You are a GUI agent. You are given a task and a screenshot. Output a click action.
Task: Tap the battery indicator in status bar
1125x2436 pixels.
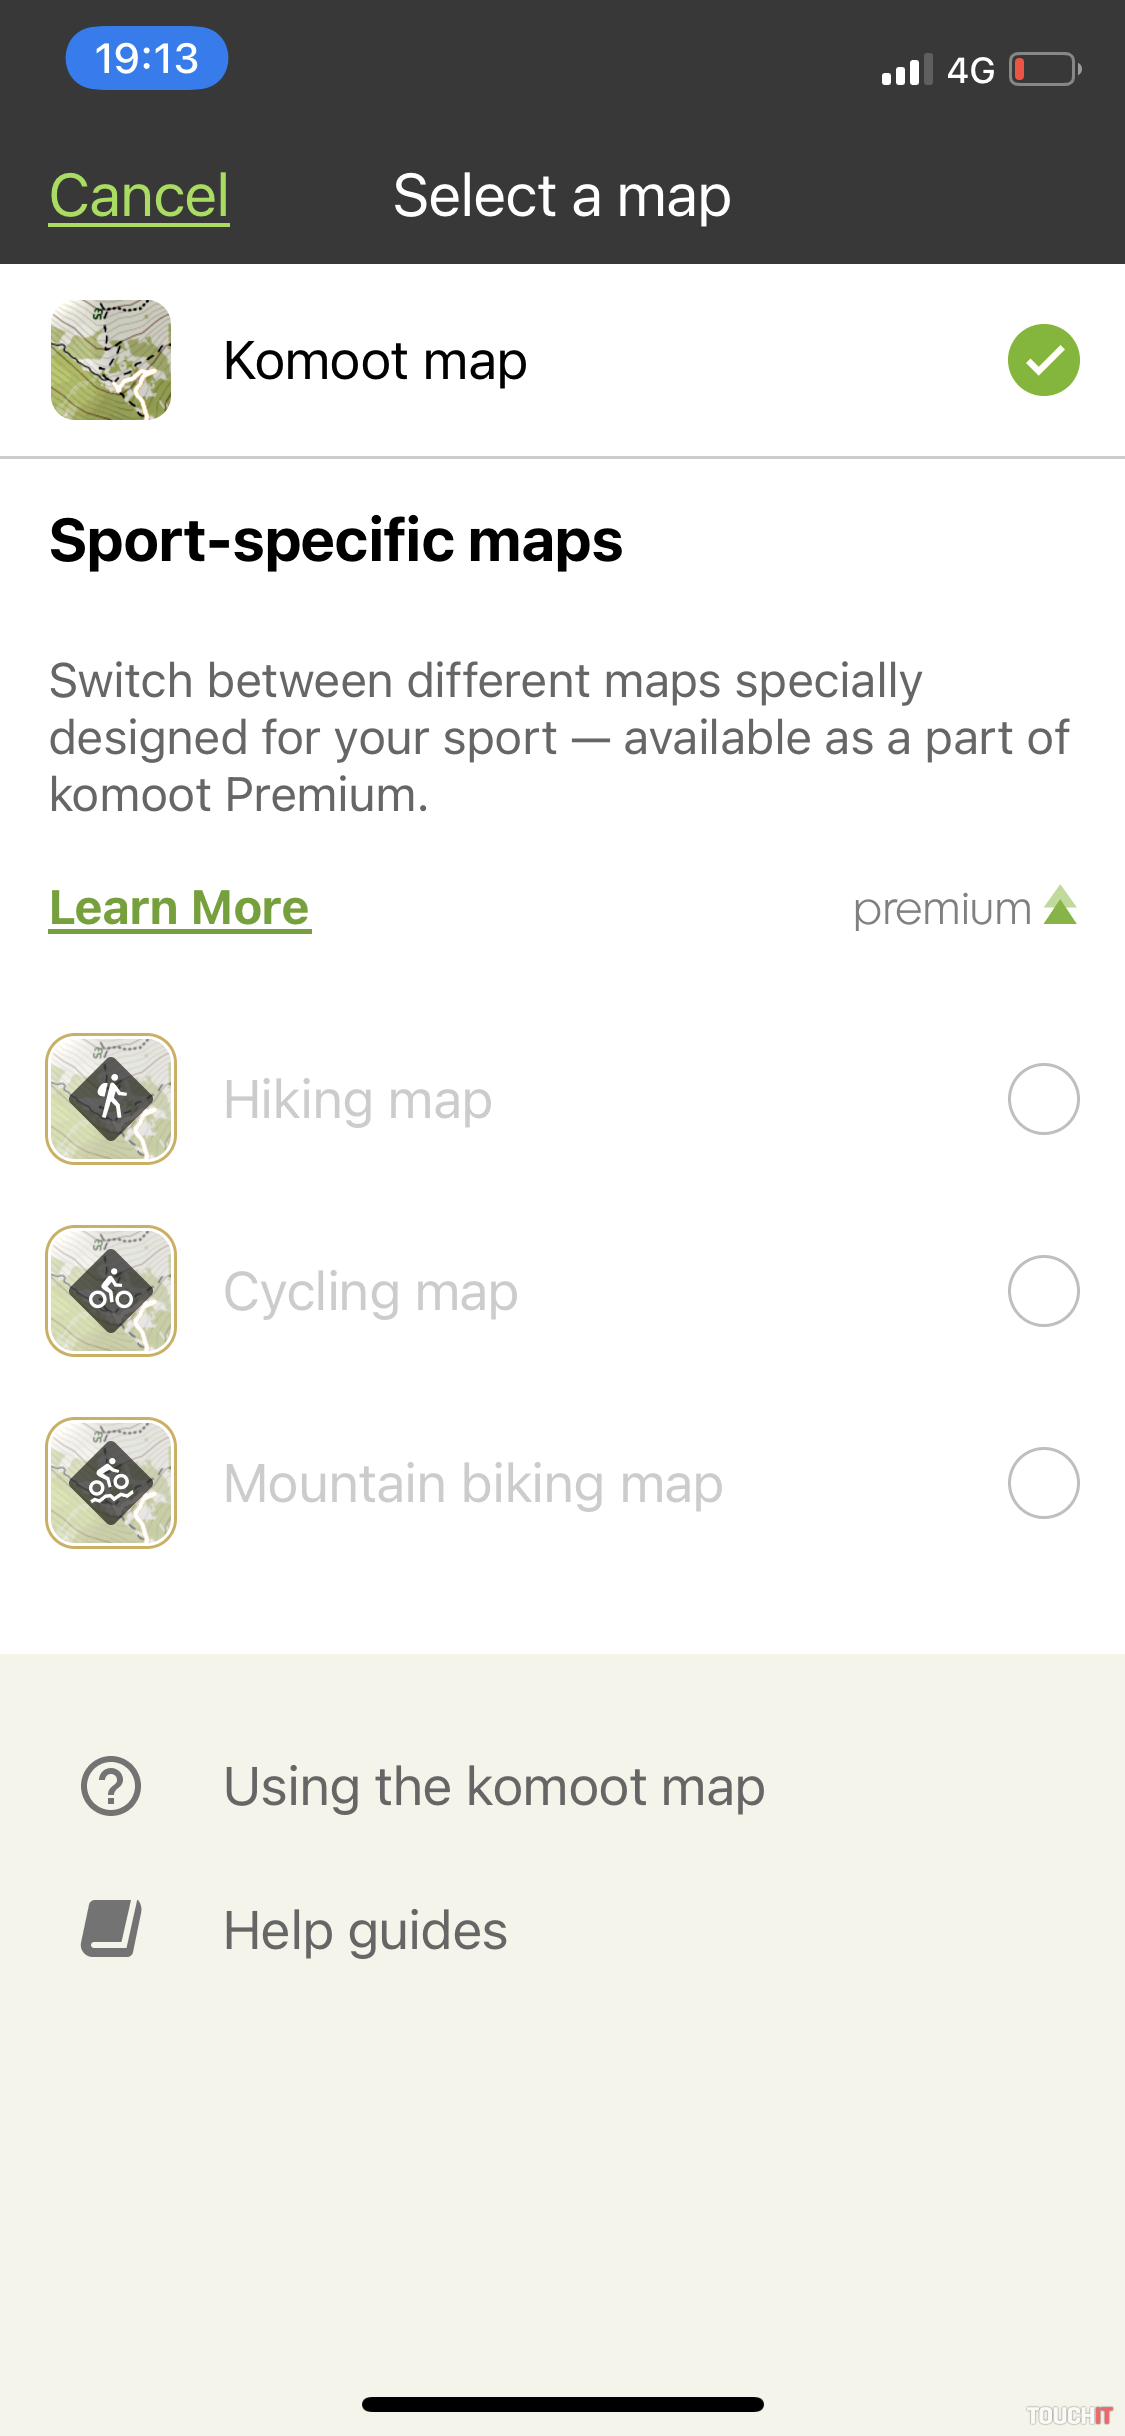click(x=1044, y=70)
